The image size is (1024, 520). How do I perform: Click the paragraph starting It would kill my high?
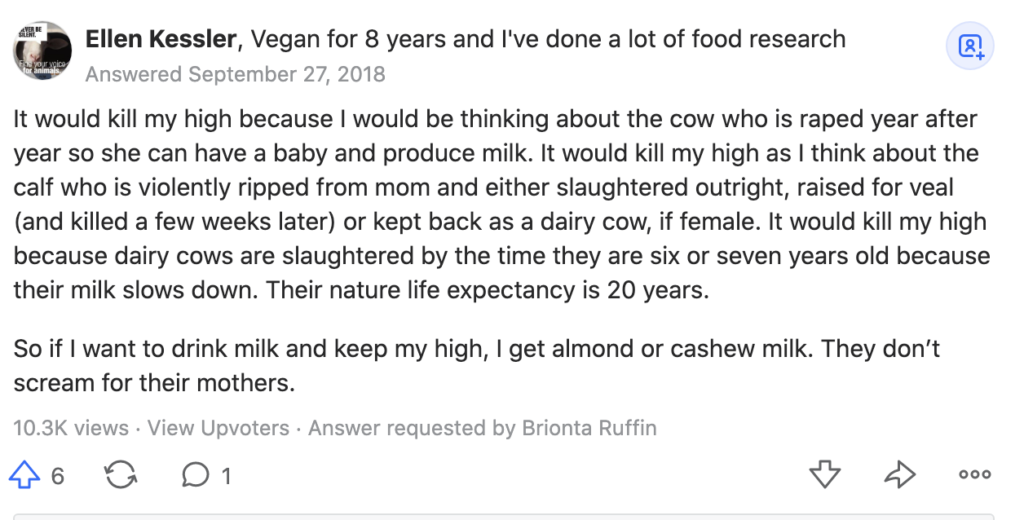point(502,204)
